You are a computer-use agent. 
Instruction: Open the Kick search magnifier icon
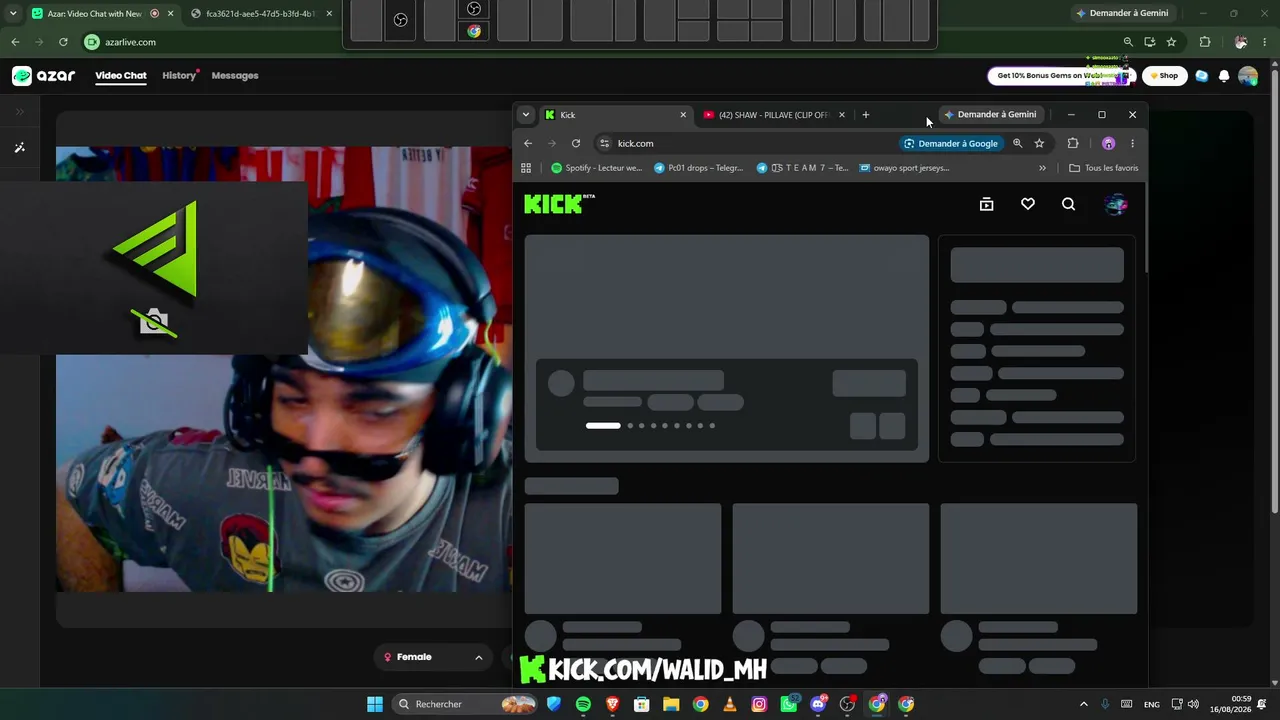pyautogui.click(x=1068, y=204)
